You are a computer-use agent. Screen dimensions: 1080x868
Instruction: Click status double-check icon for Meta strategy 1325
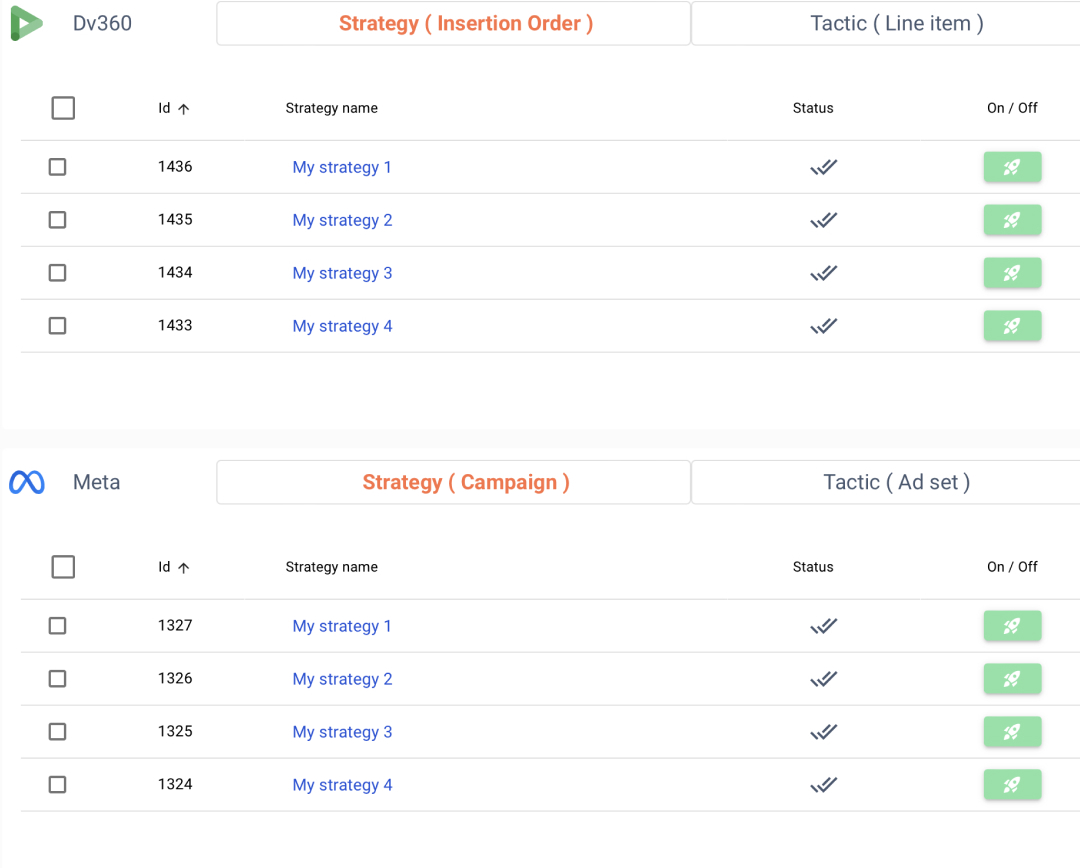point(823,732)
